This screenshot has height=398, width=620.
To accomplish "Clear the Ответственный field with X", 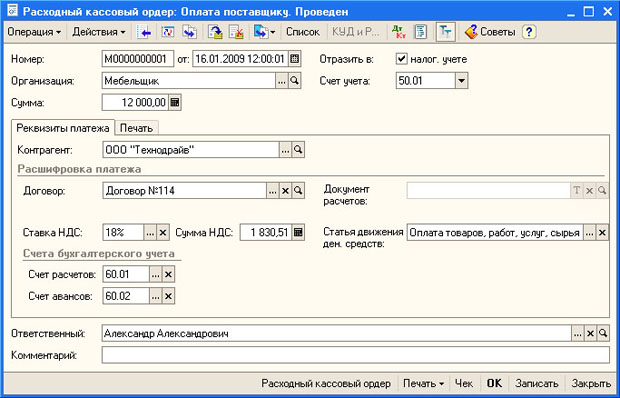I will click(x=590, y=334).
